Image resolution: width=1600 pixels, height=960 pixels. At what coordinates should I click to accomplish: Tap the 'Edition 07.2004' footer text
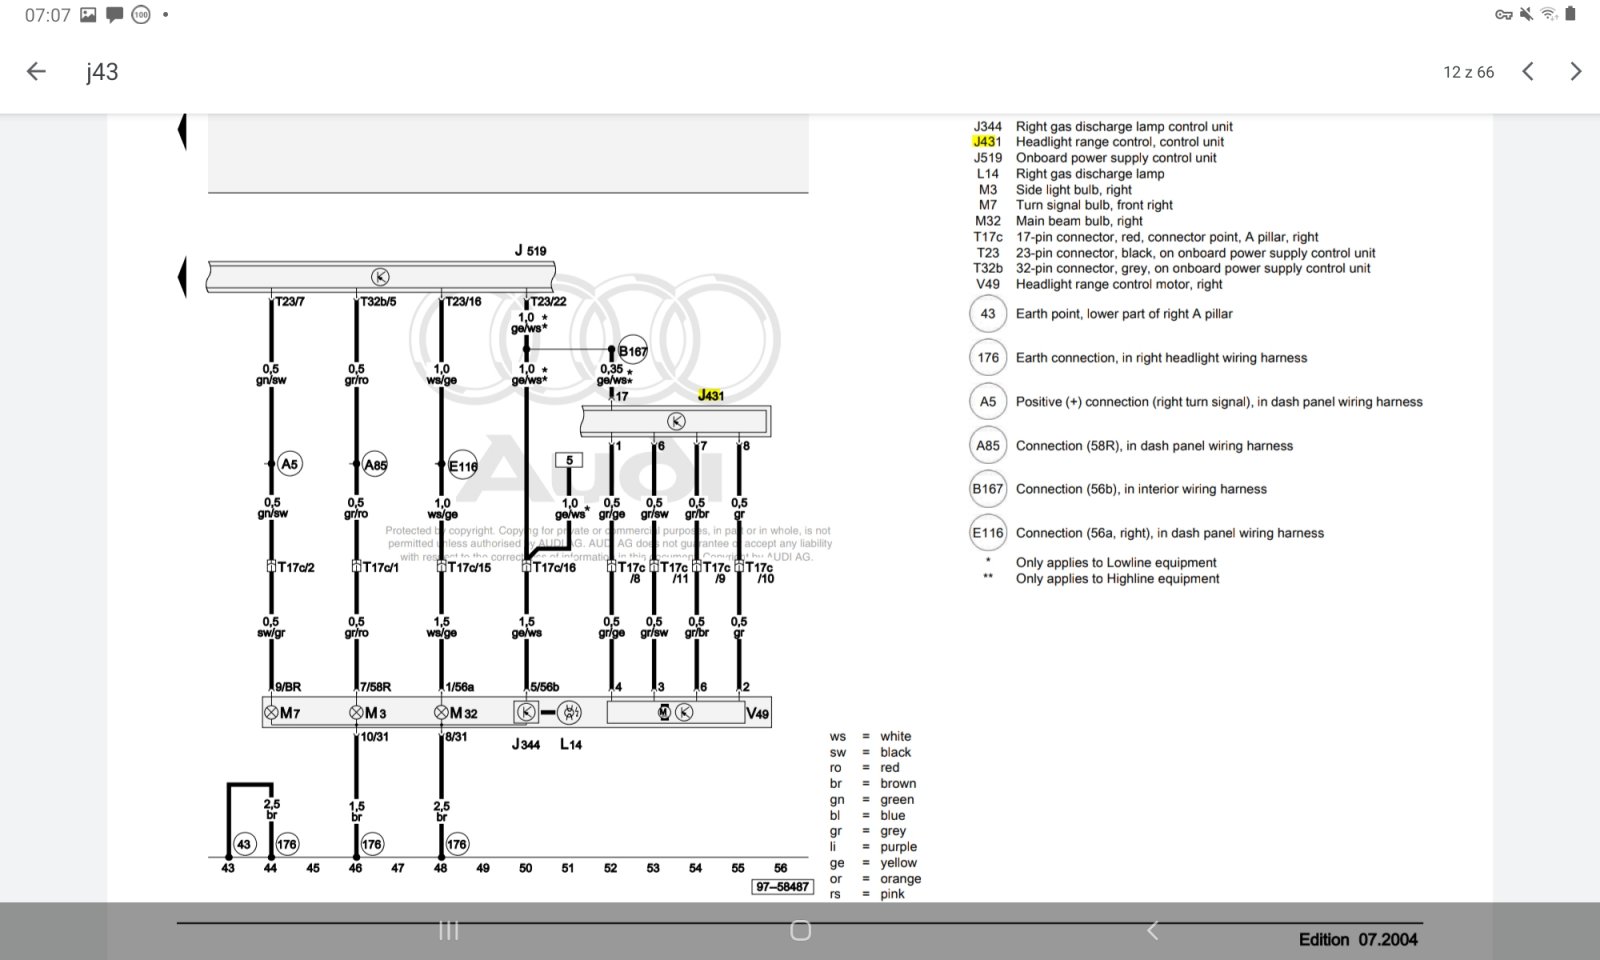coord(1358,940)
